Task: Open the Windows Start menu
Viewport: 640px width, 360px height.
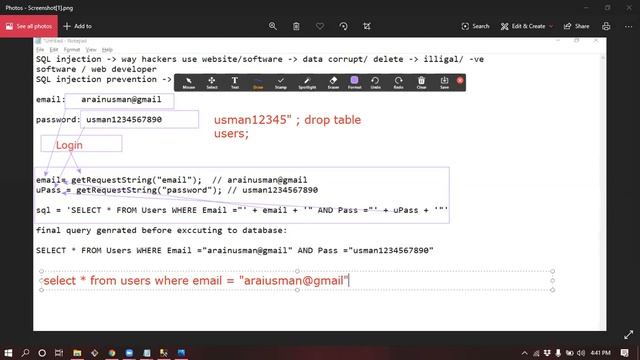Action: 8,353
